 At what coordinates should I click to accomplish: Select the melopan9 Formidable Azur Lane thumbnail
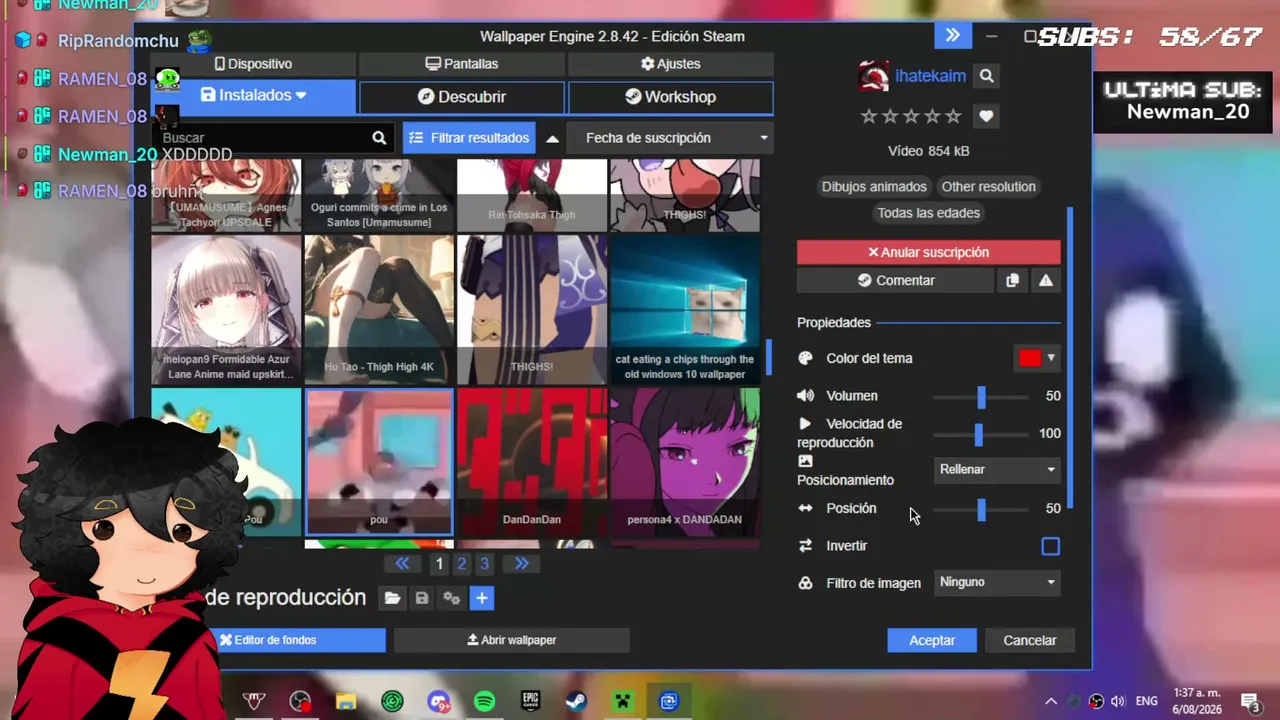[x=226, y=310]
